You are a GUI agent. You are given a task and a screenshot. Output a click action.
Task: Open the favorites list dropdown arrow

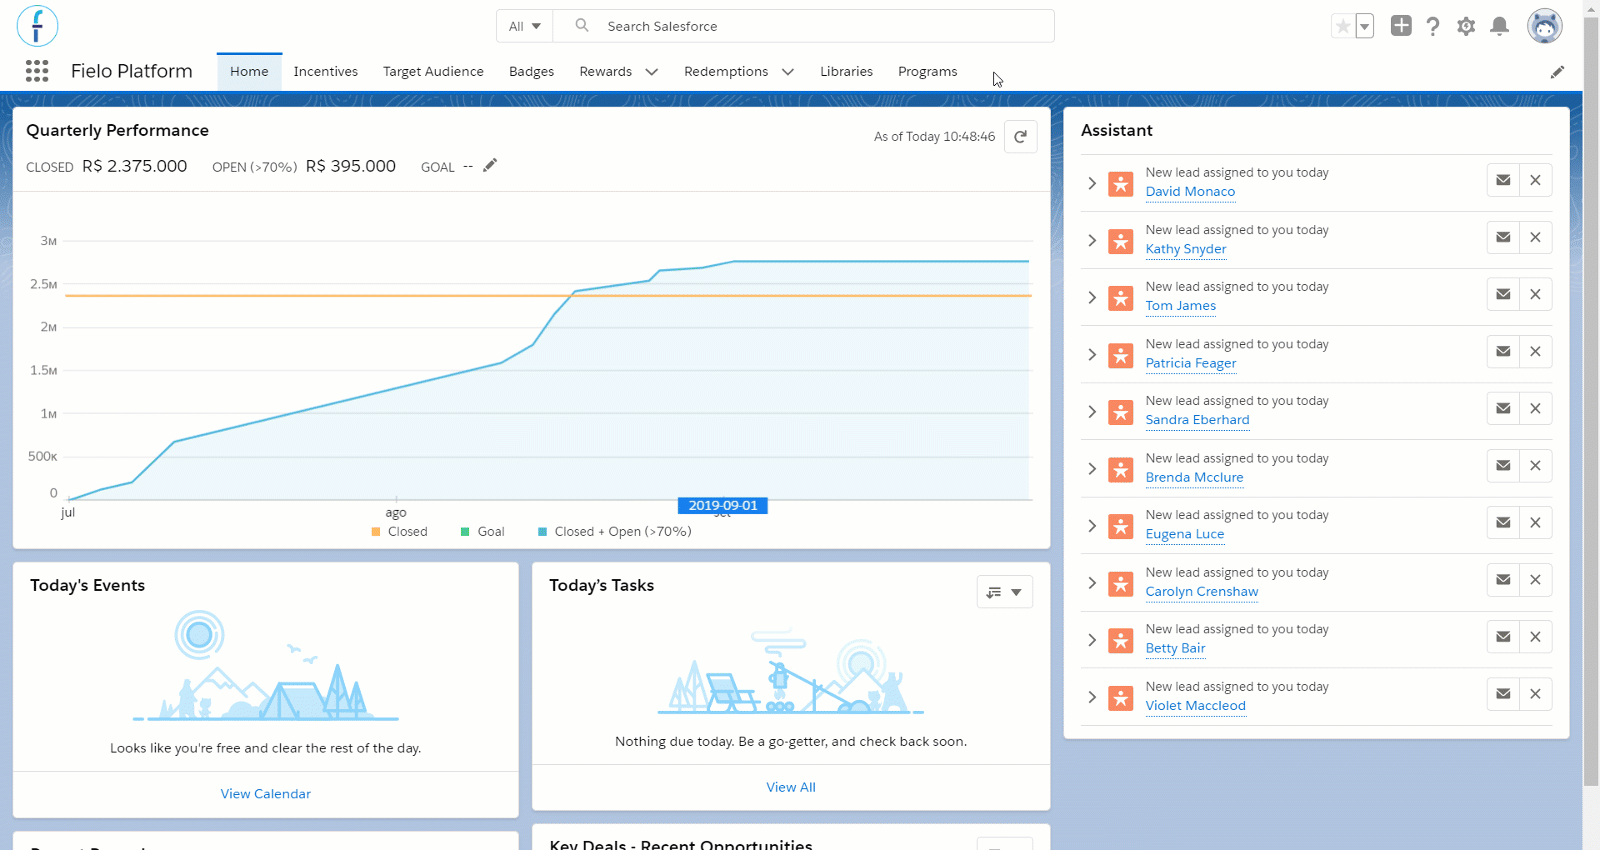pos(1365,26)
